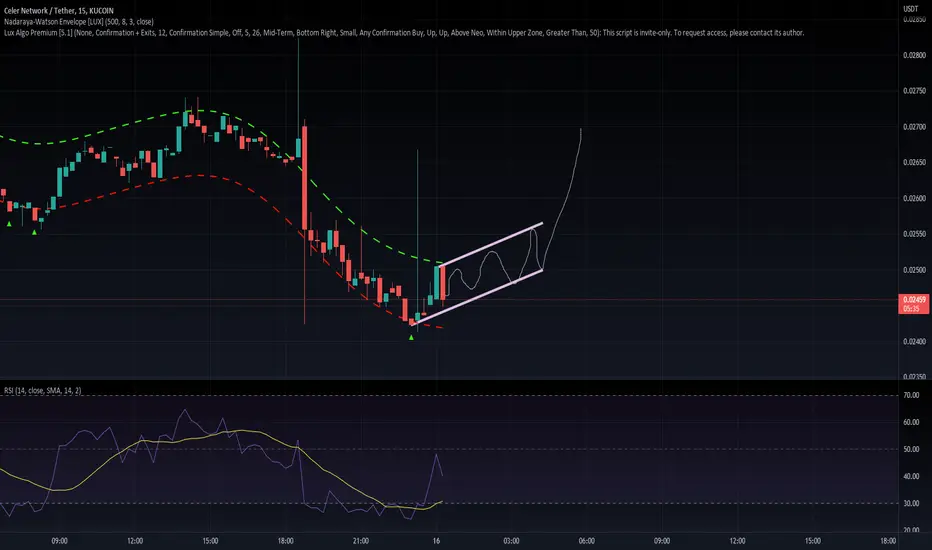The width and height of the screenshot is (932, 550).
Task: Click the 0.02800 price axis label
Action: (914, 55)
